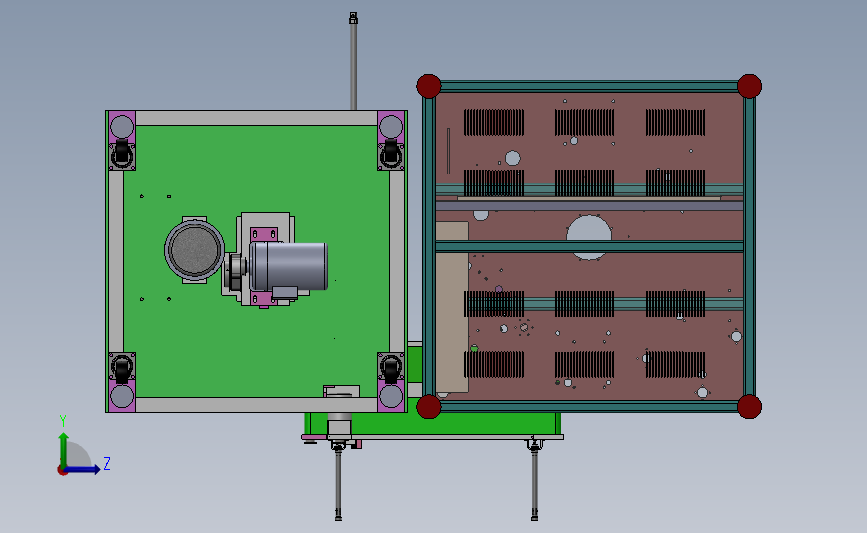The height and width of the screenshot is (533, 867).
Task: Select the top-right vent grille on brown panel
Action: [675, 122]
